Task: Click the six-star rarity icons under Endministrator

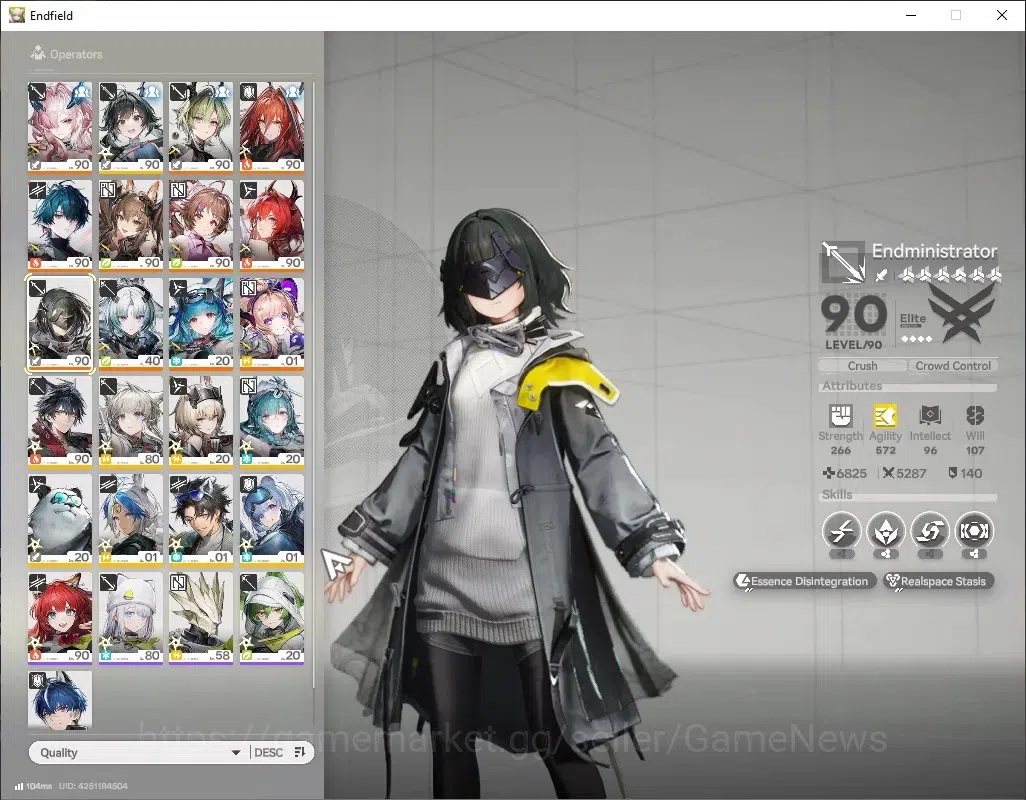Action: [949, 275]
